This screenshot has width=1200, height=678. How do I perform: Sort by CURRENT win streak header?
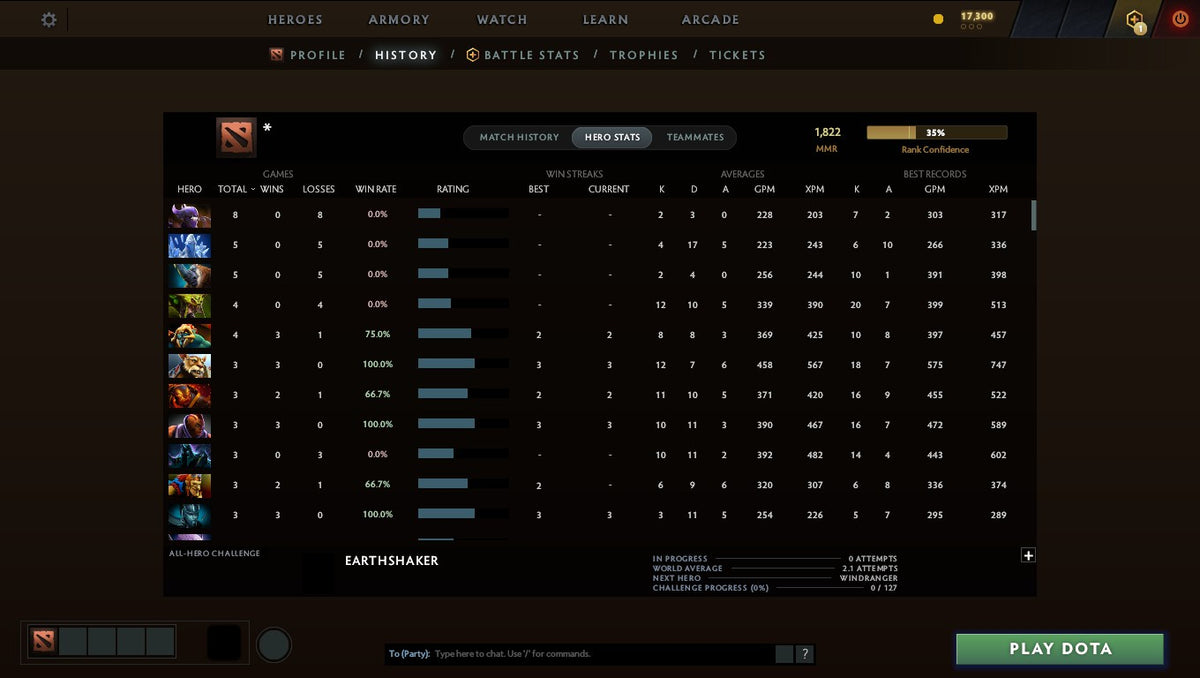click(609, 189)
